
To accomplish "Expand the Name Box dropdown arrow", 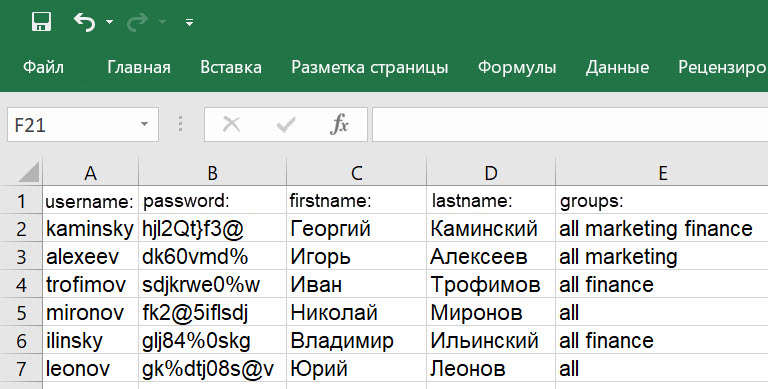I will 144,124.
